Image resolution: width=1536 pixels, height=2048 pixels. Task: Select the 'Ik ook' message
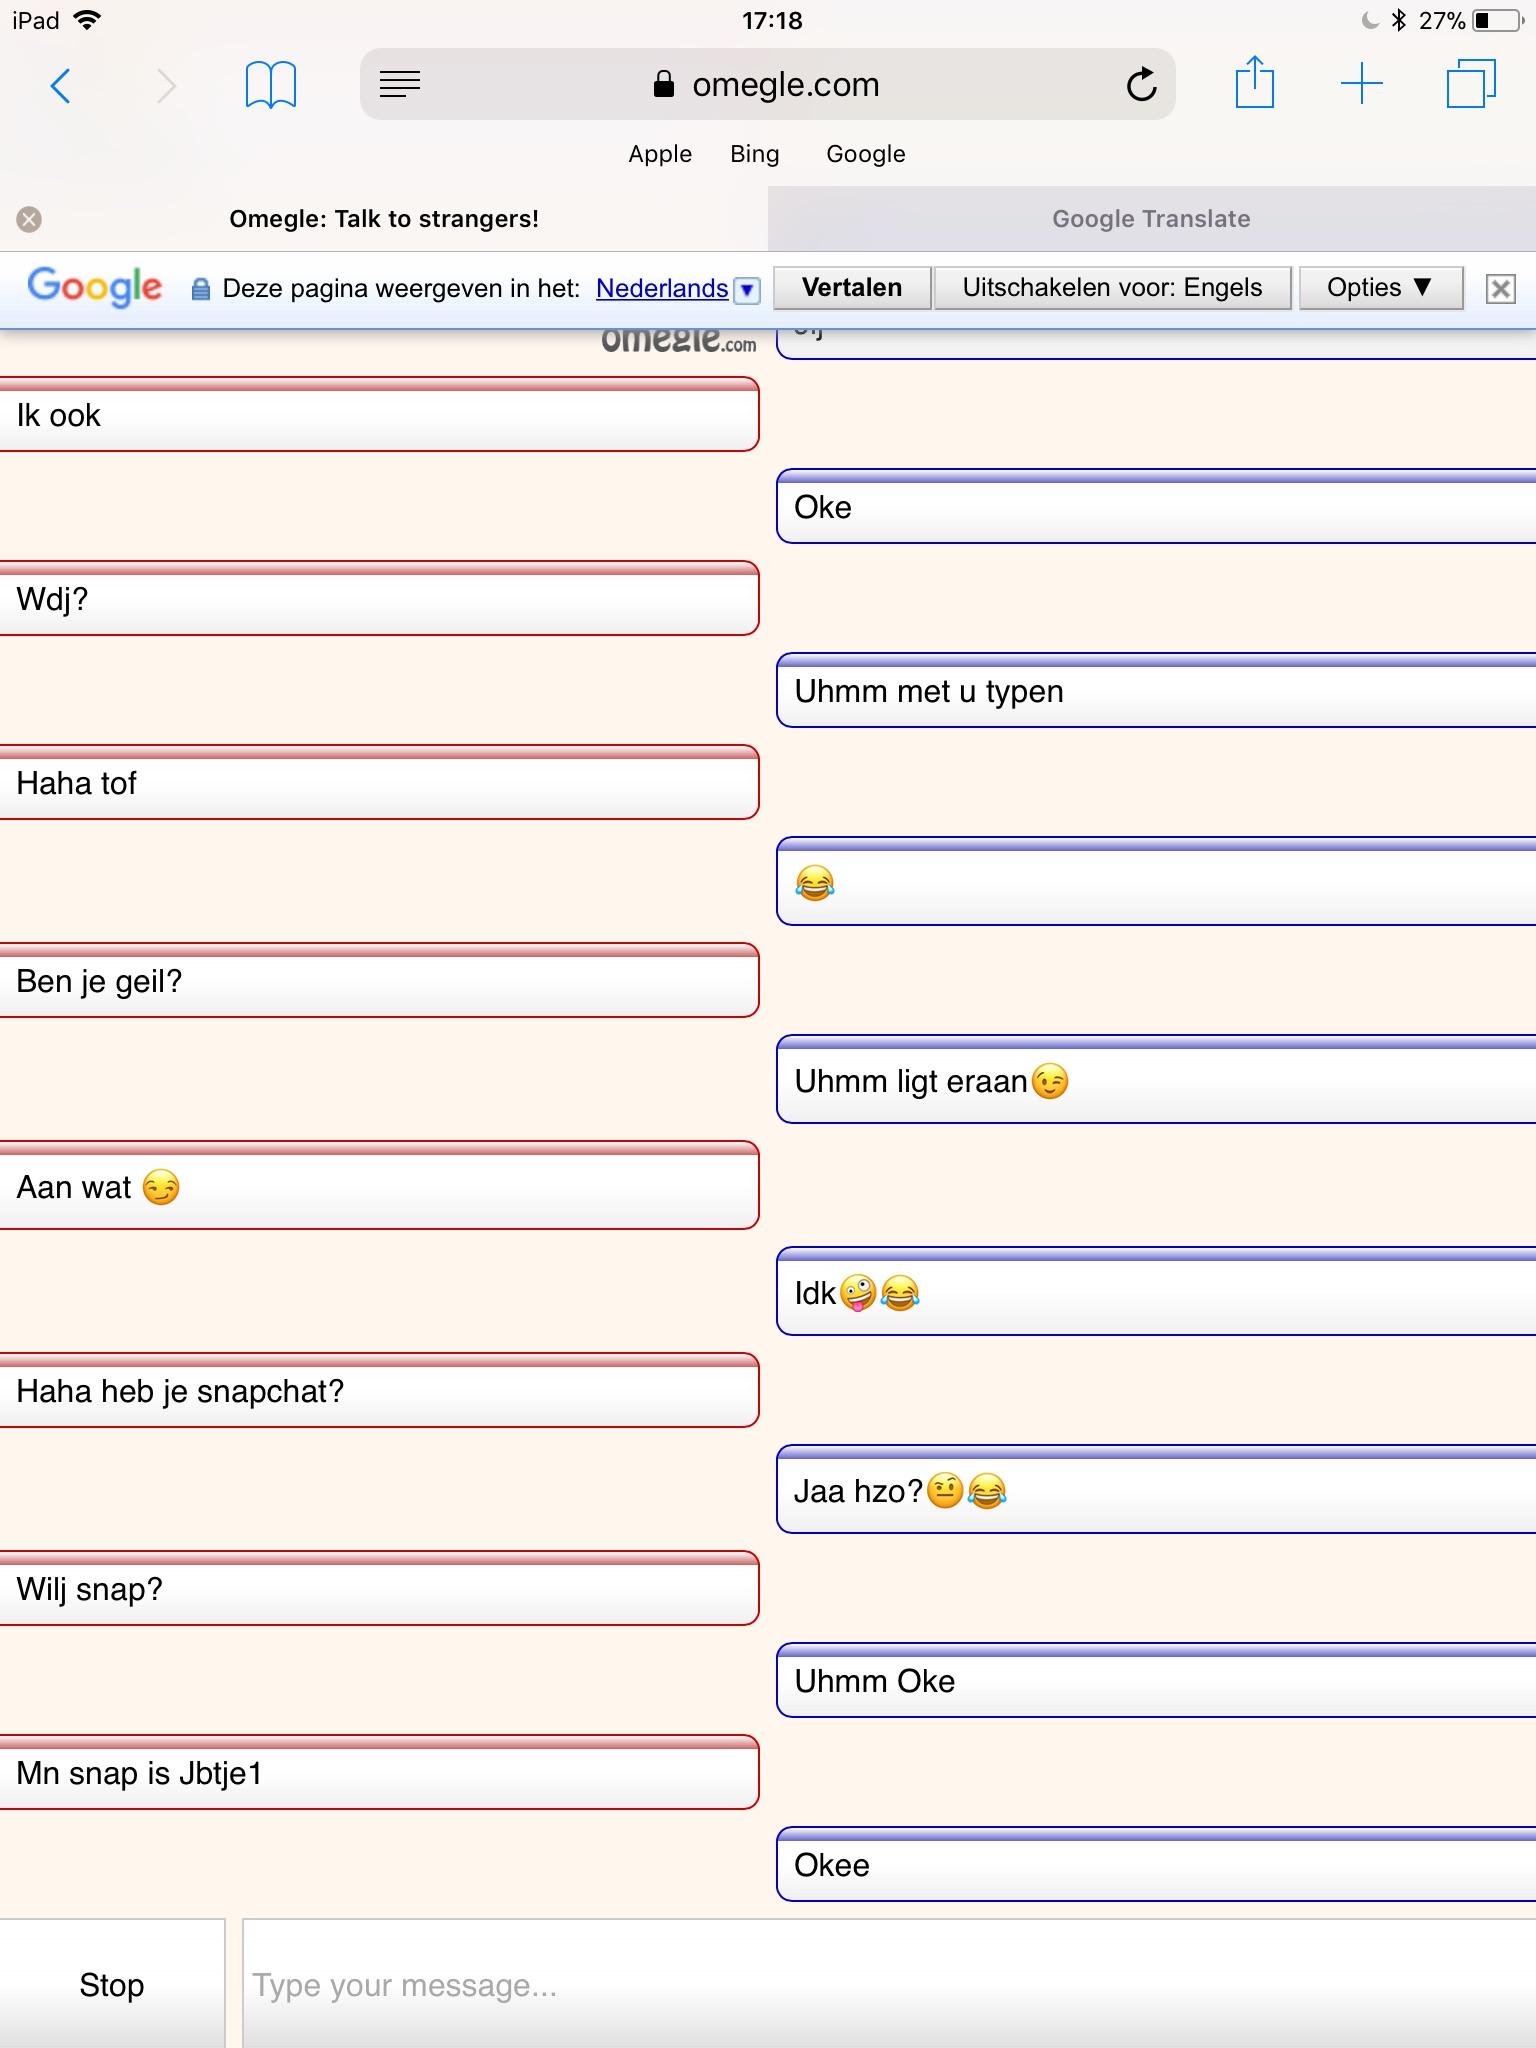click(379, 414)
